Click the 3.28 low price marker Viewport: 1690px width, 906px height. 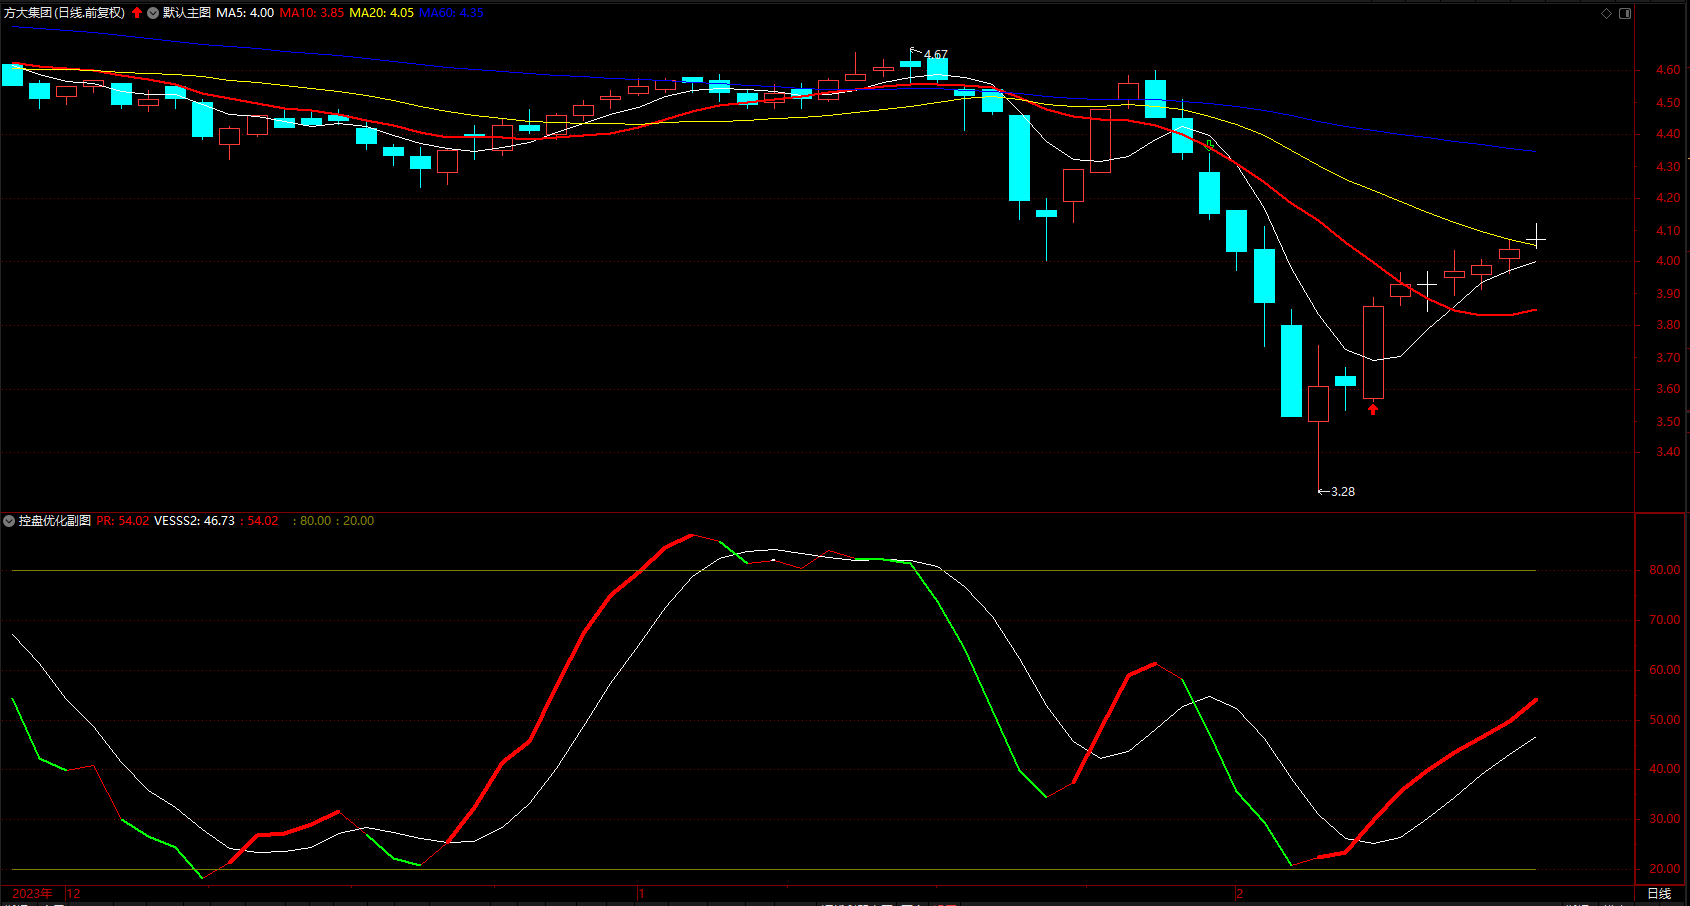(x=1343, y=492)
